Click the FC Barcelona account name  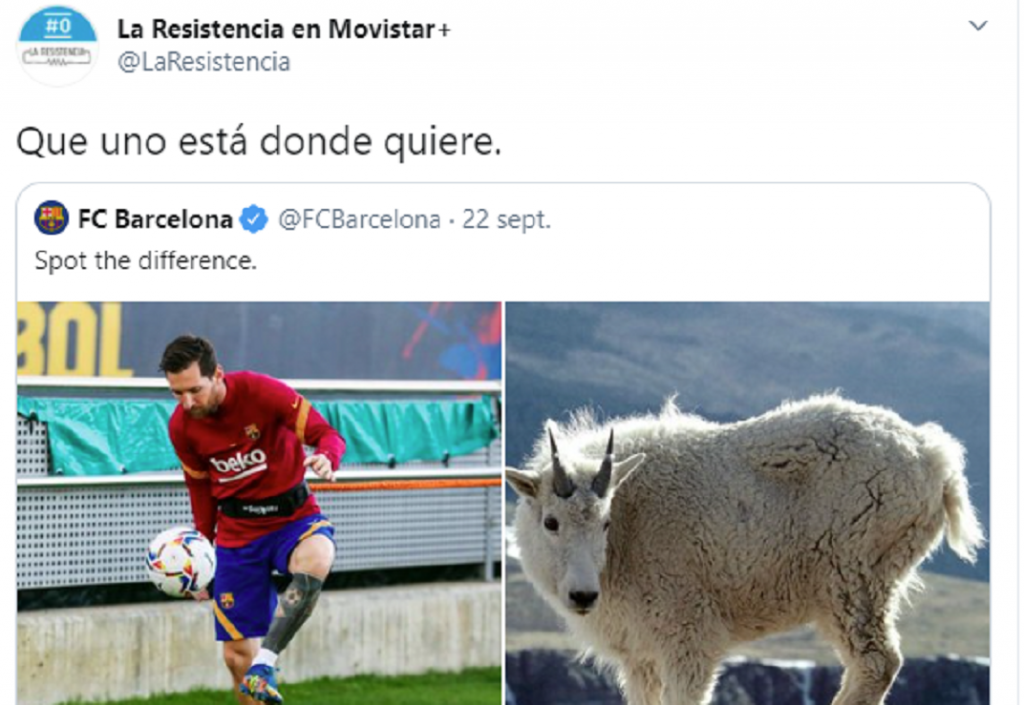point(155,219)
